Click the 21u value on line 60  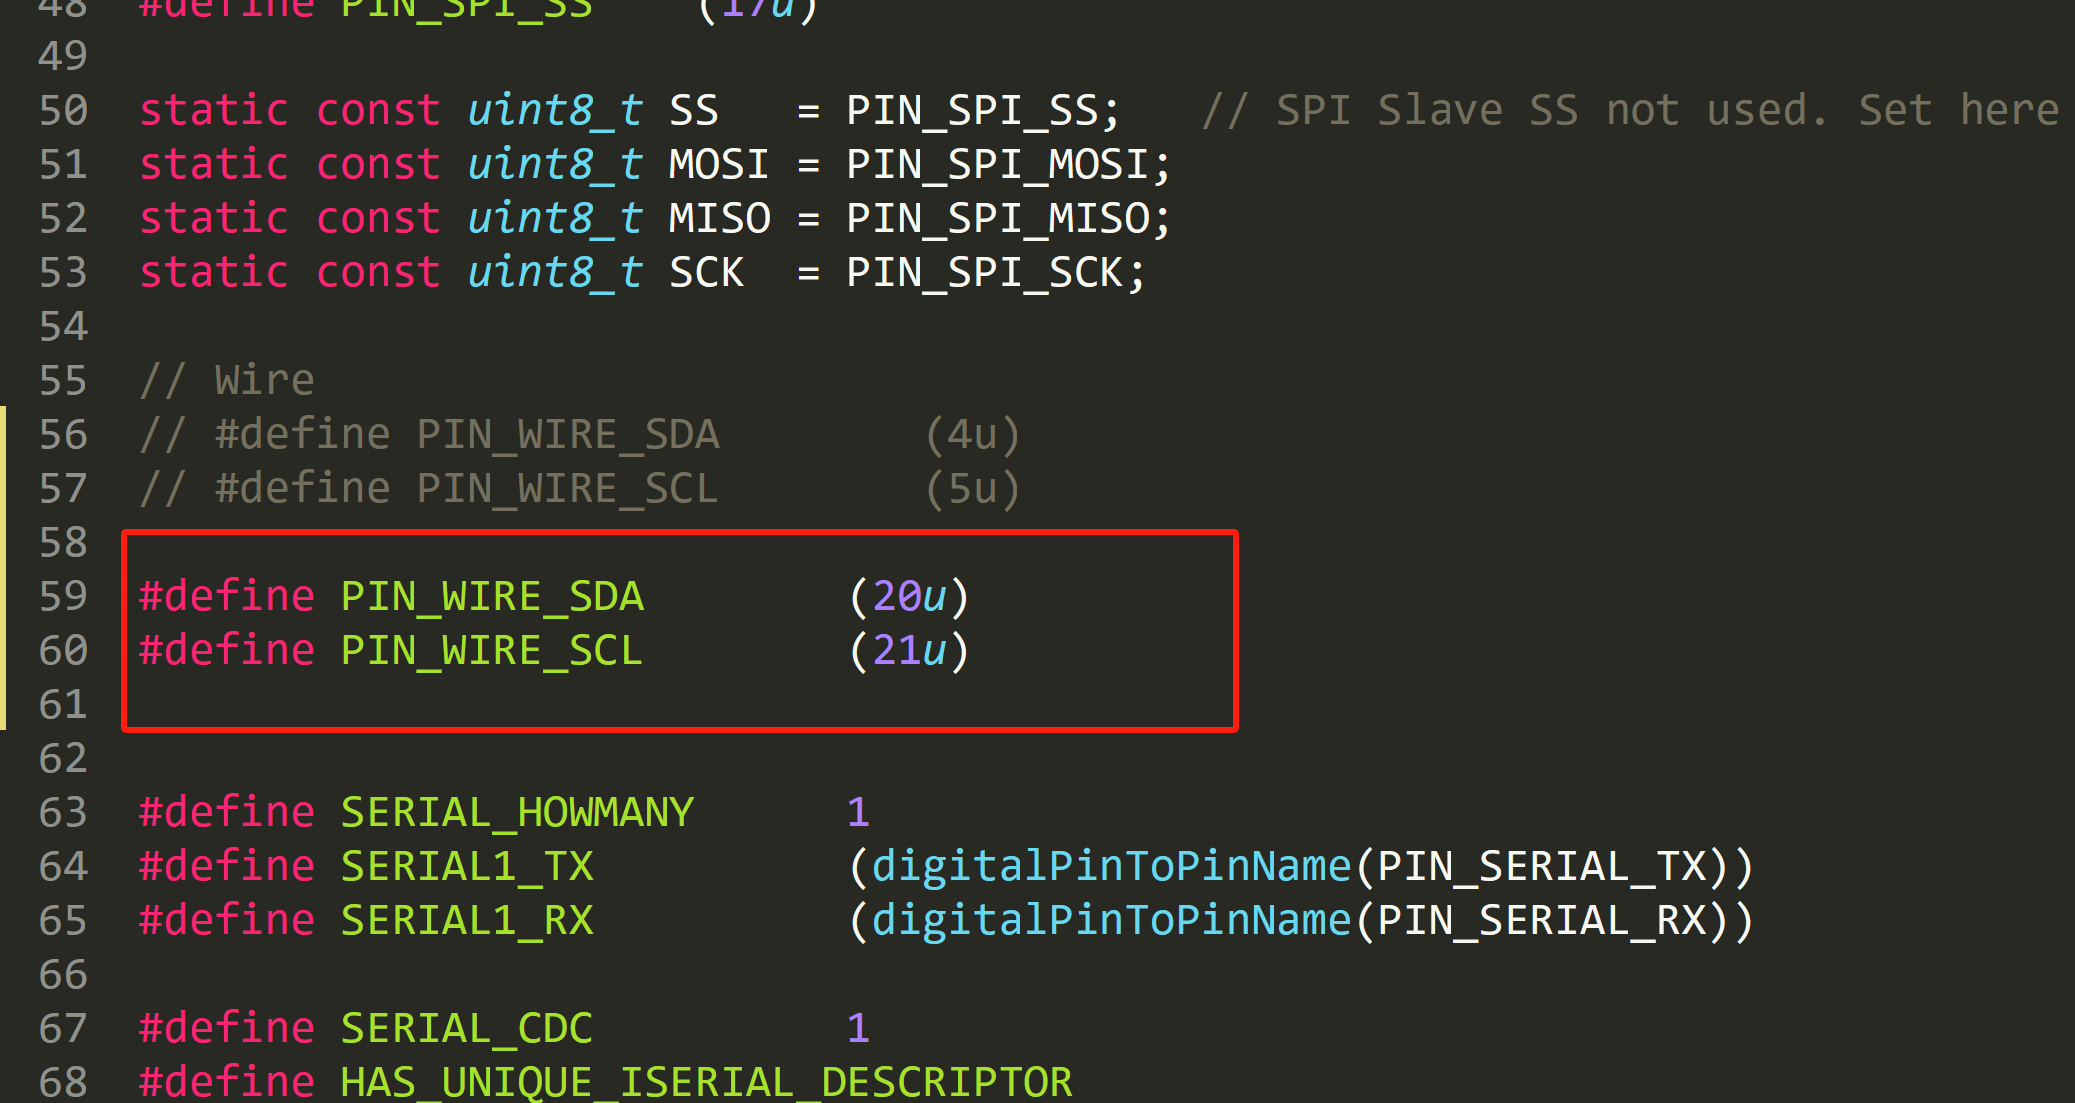(x=909, y=650)
